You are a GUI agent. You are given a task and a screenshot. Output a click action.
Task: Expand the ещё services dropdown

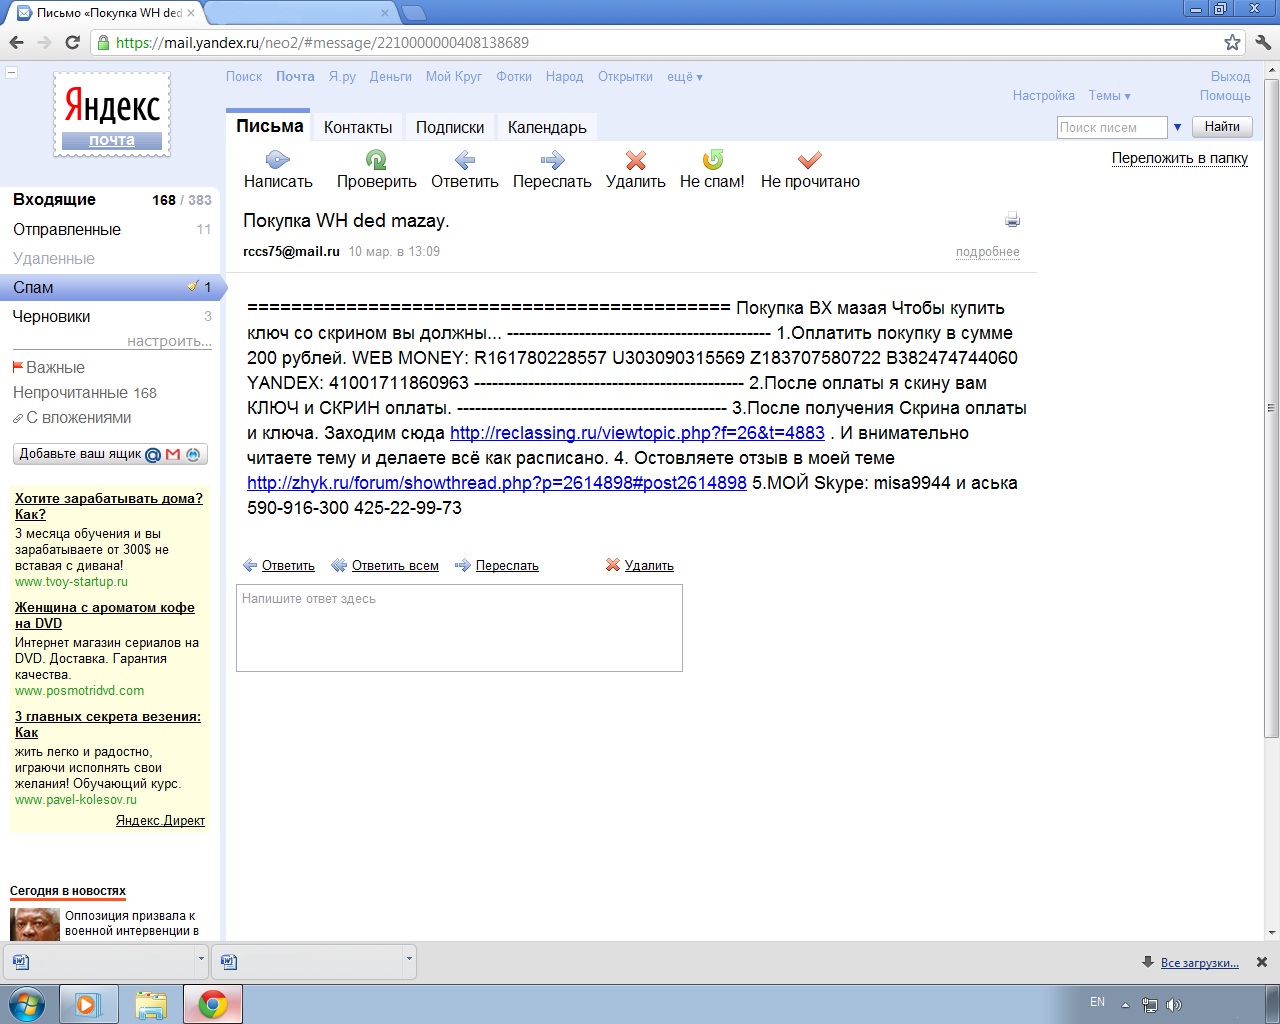pos(684,77)
